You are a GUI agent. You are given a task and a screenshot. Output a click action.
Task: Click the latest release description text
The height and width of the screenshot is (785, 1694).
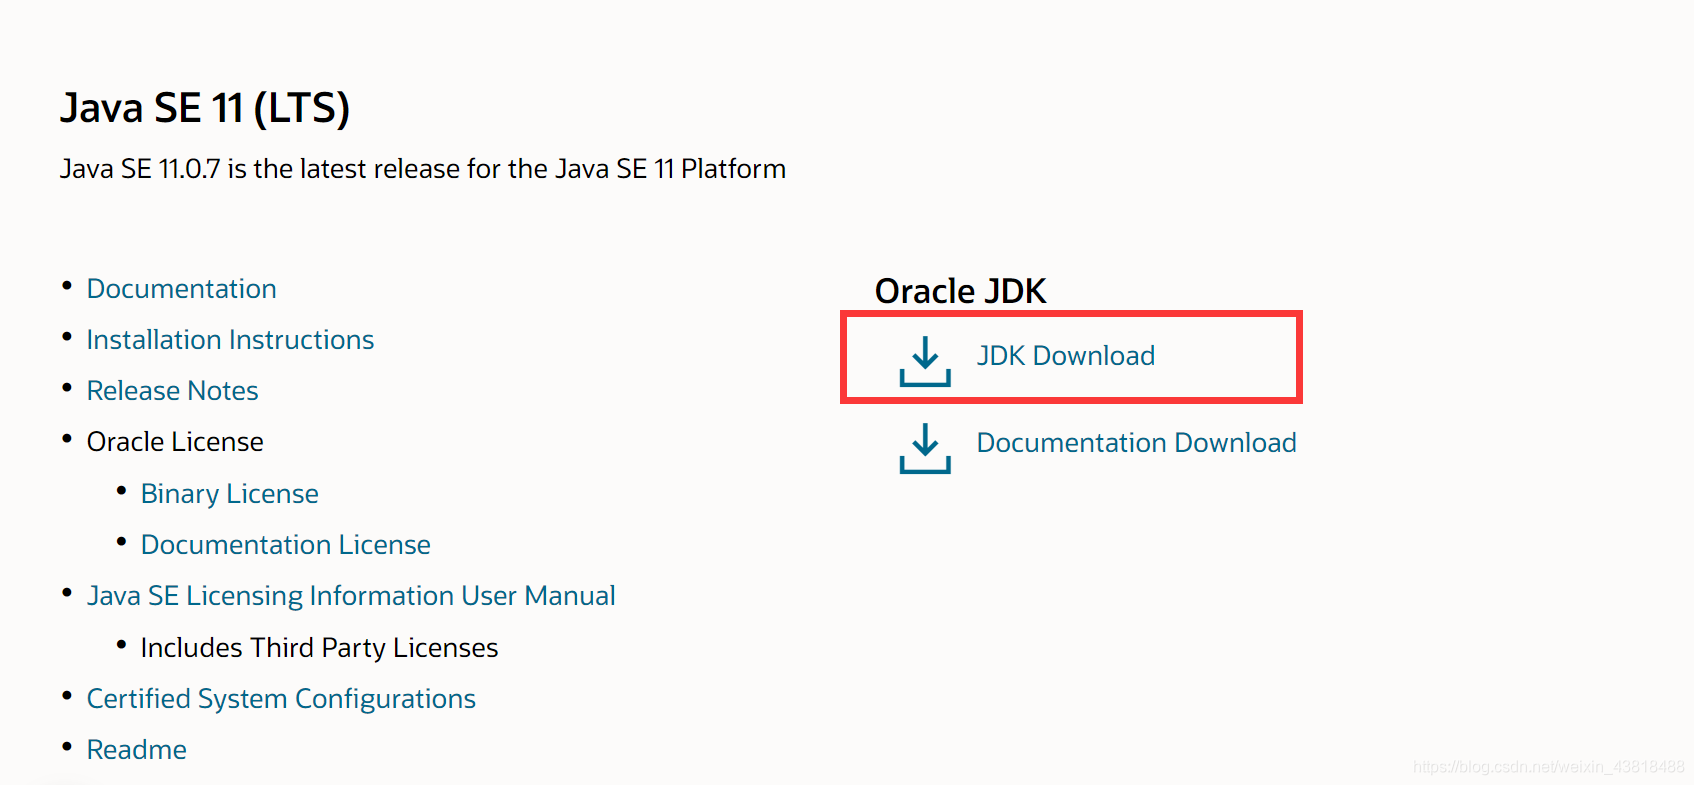tap(423, 168)
